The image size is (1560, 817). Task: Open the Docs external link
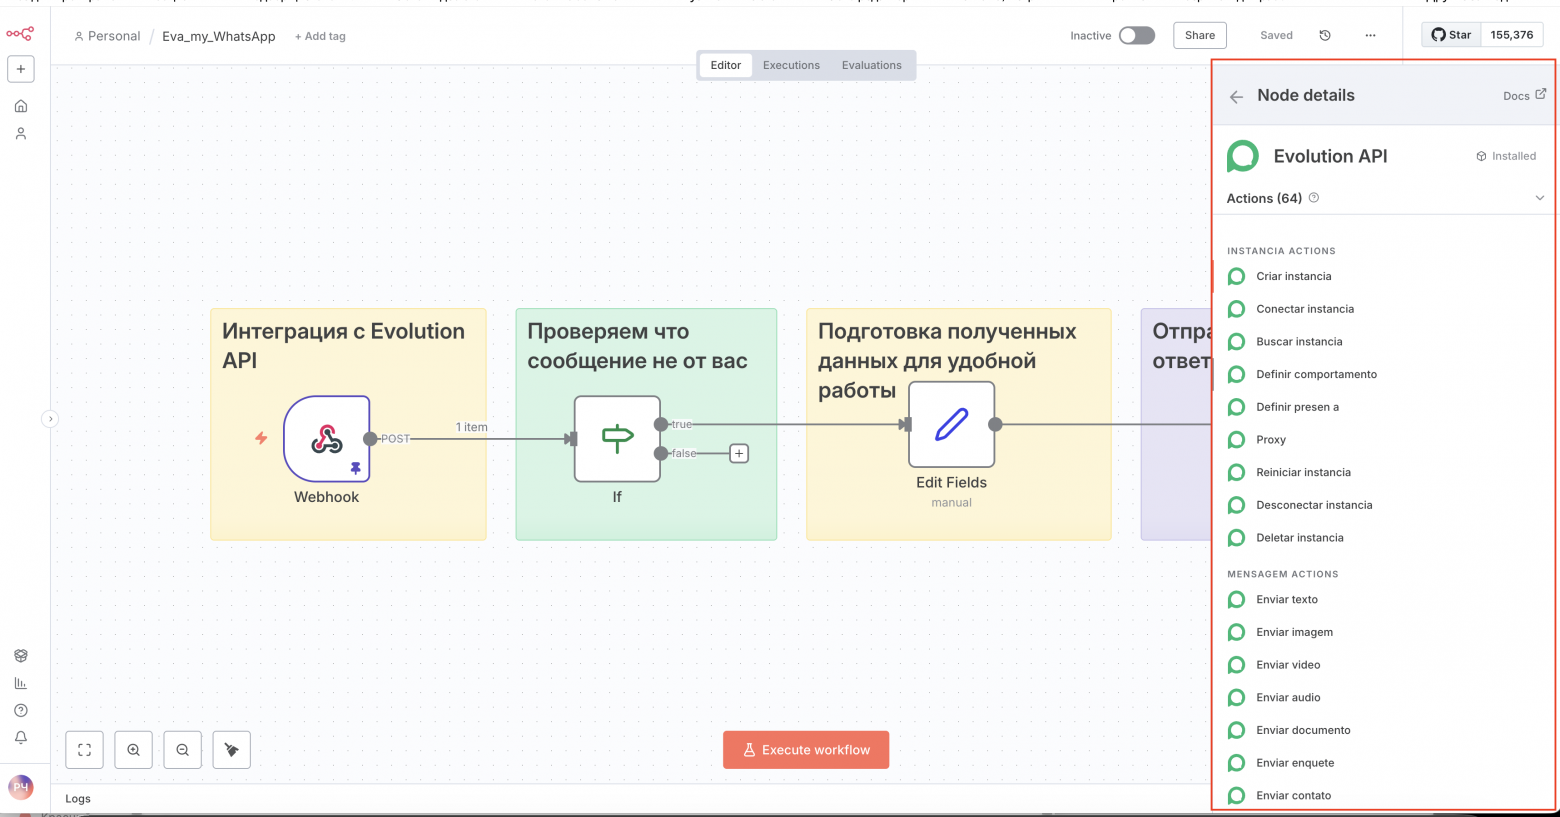click(x=1524, y=96)
